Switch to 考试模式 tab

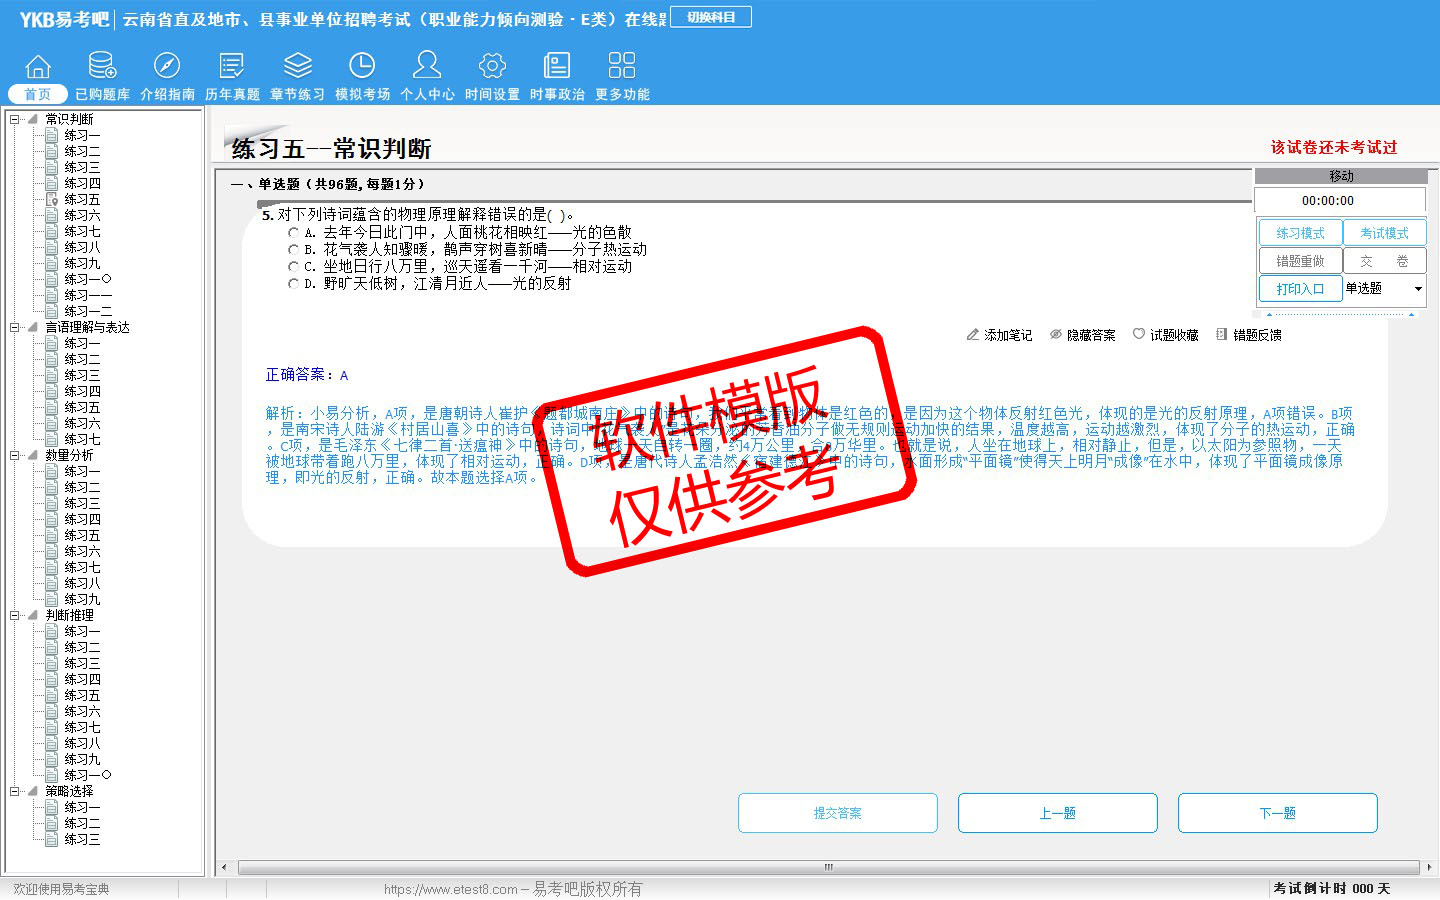click(x=1384, y=233)
